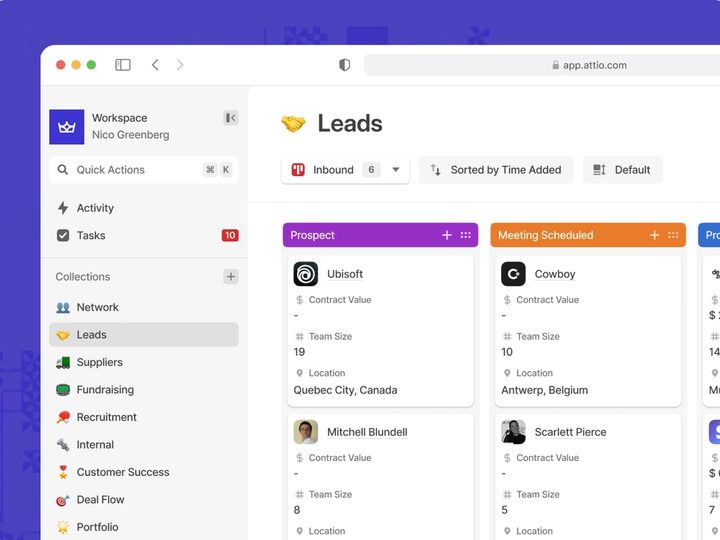The width and height of the screenshot is (720, 540).
Task: Add a card to the Prospect column
Action: 446,235
